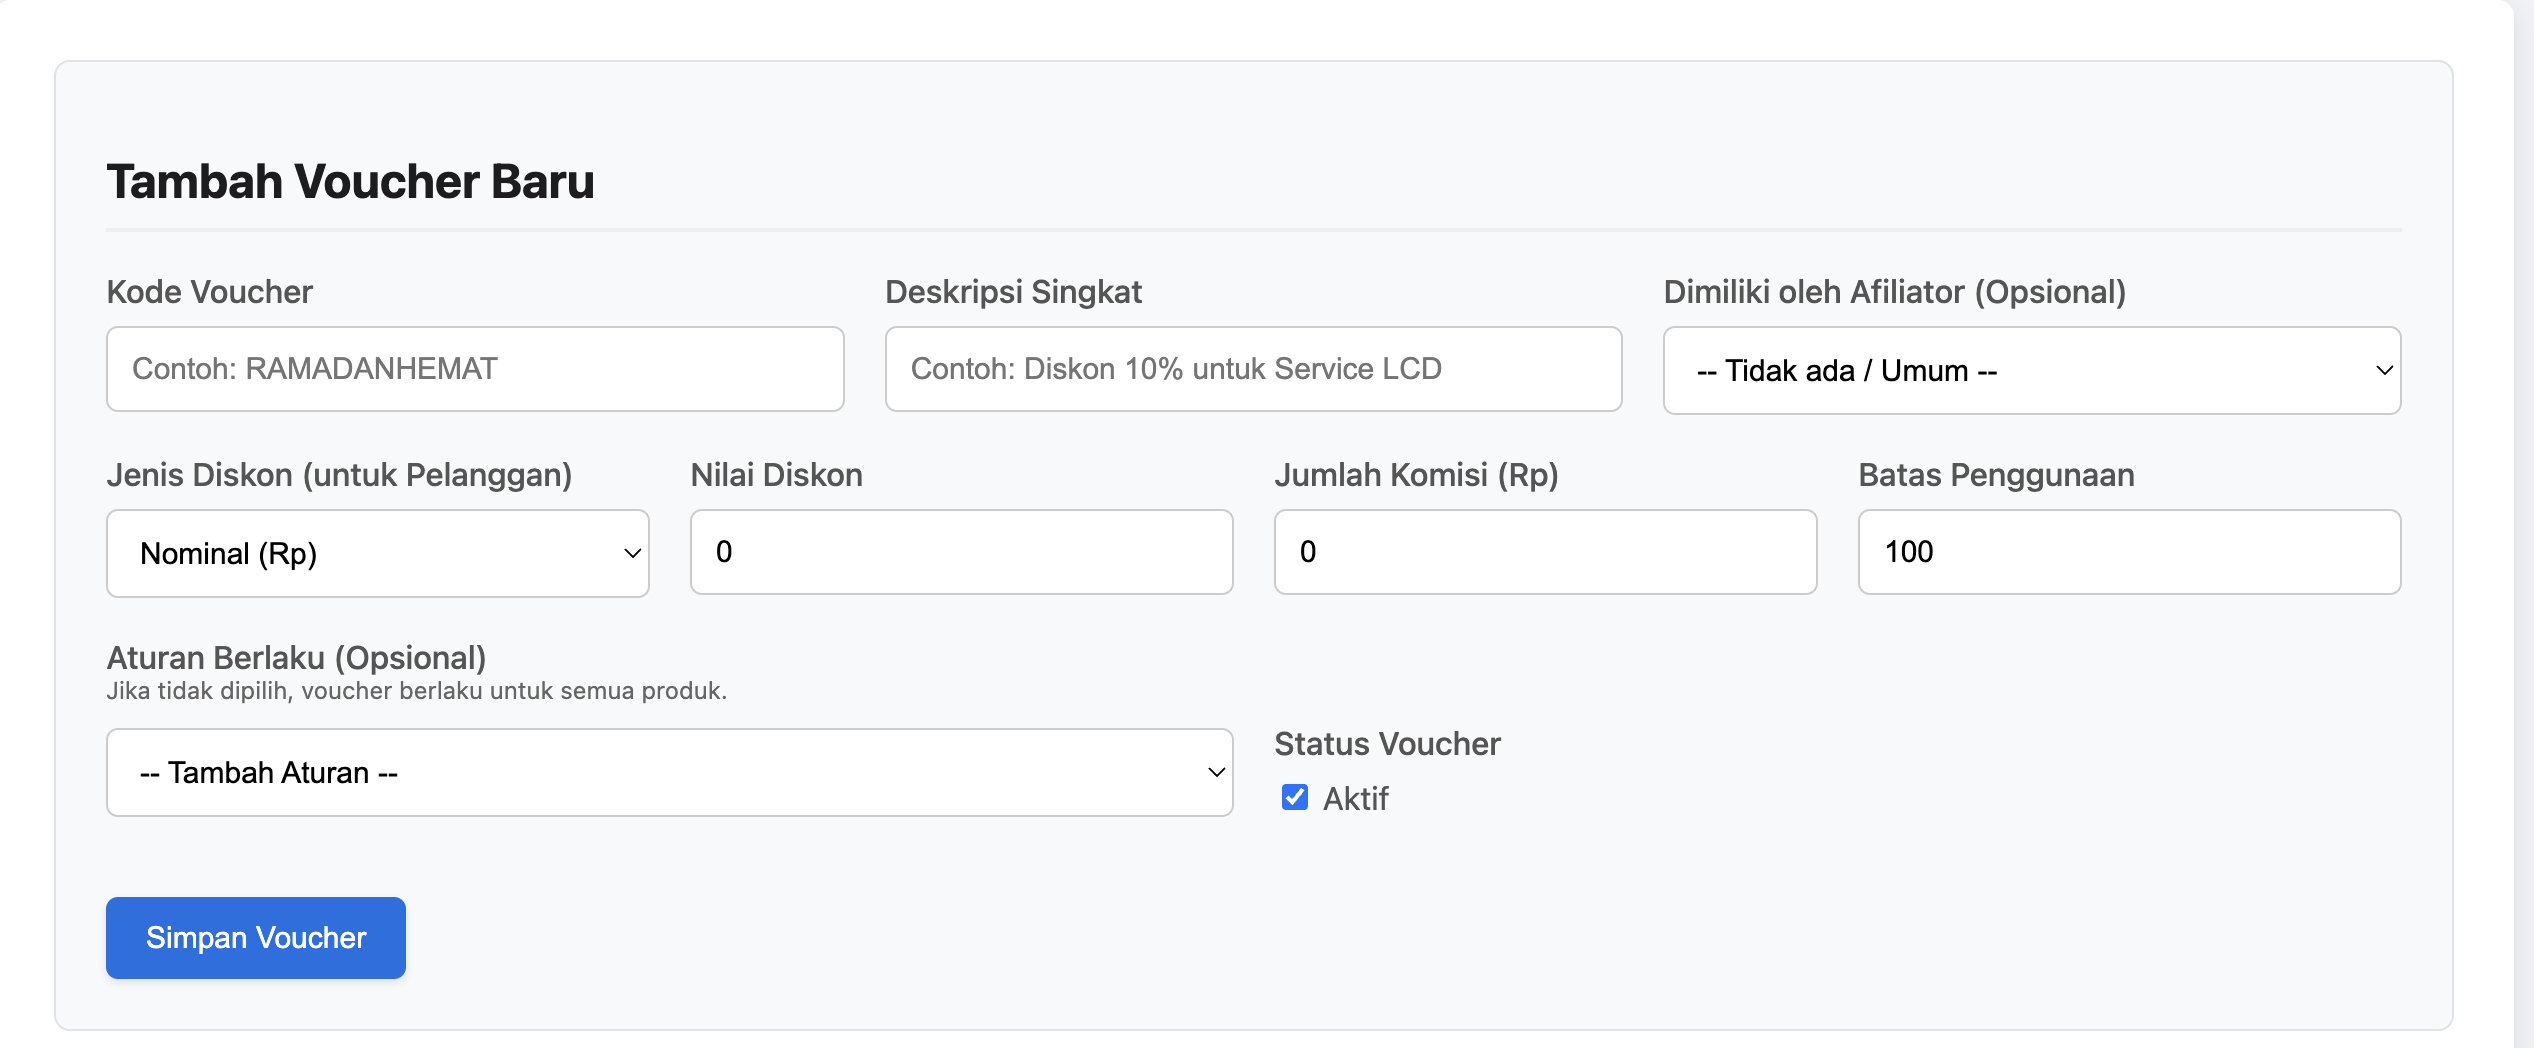Click the Tambah Voucher Baru heading

350,182
